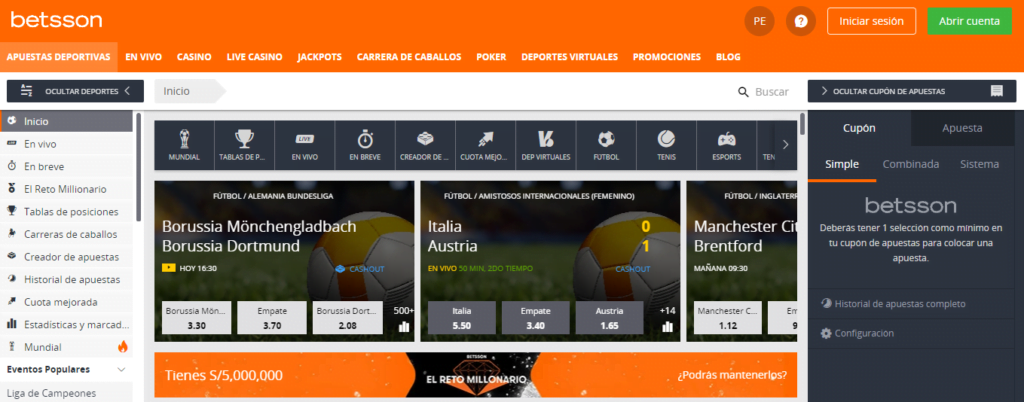Collapse Eventos Populares section

pyautogui.click(x=121, y=369)
